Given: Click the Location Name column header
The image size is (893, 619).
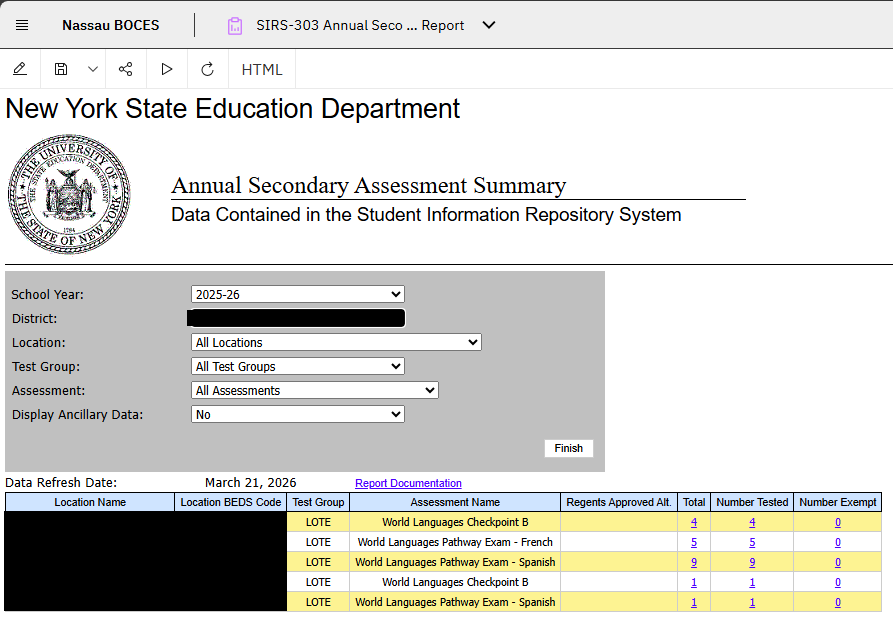Looking at the screenshot, I should click(x=90, y=502).
